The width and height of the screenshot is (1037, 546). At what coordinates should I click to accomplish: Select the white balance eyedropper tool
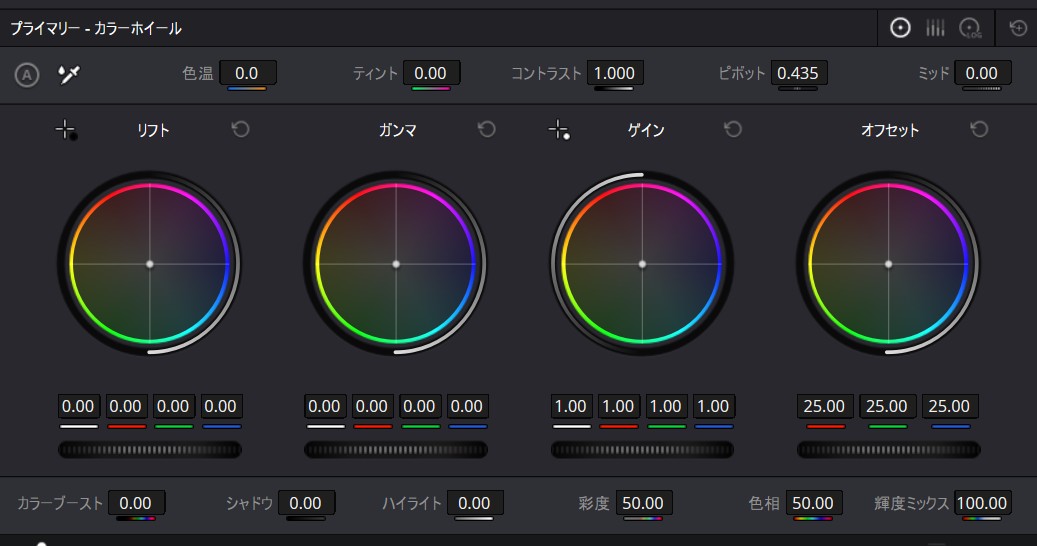tap(68, 74)
